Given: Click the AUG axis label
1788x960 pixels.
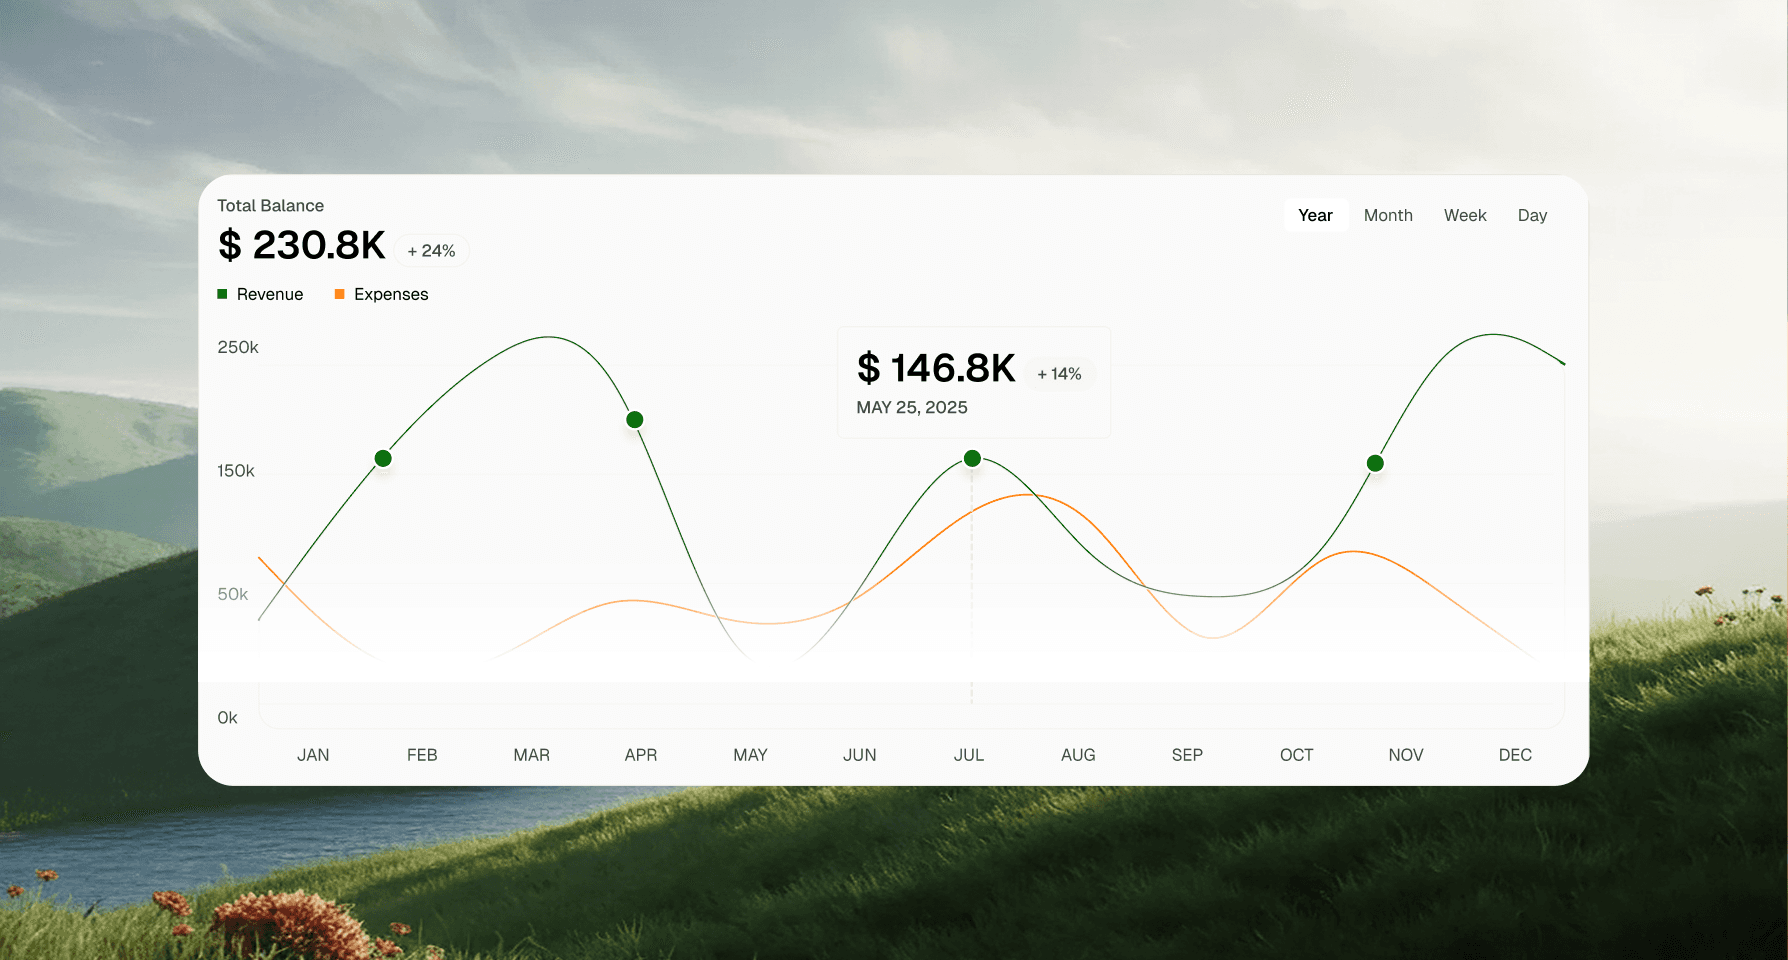Looking at the screenshot, I should tap(1078, 755).
